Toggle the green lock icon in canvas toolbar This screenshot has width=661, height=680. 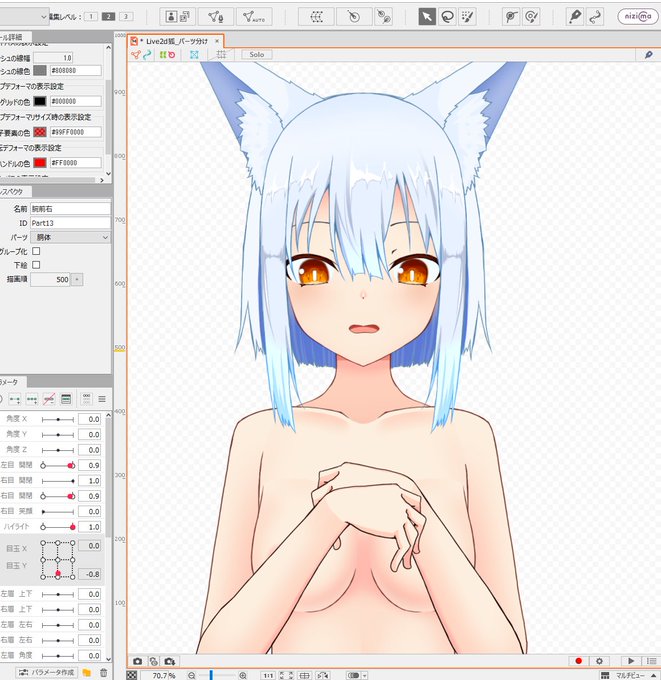163,55
